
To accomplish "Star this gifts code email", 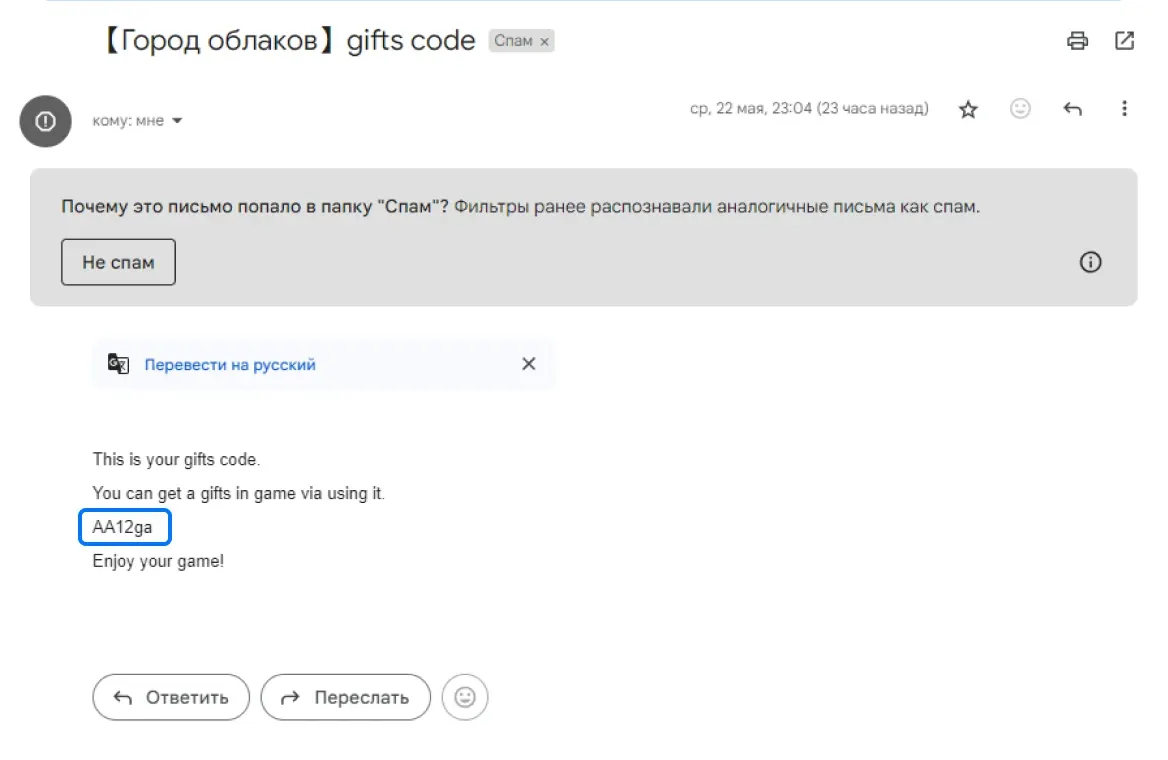I will pyautogui.click(x=968, y=109).
